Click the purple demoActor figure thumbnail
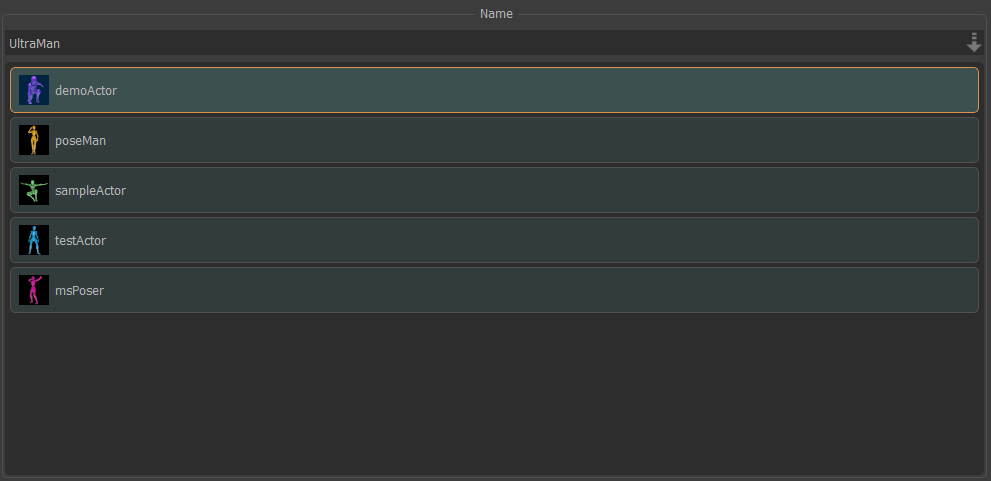Screen dimensions: 991x481 tap(34, 90)
